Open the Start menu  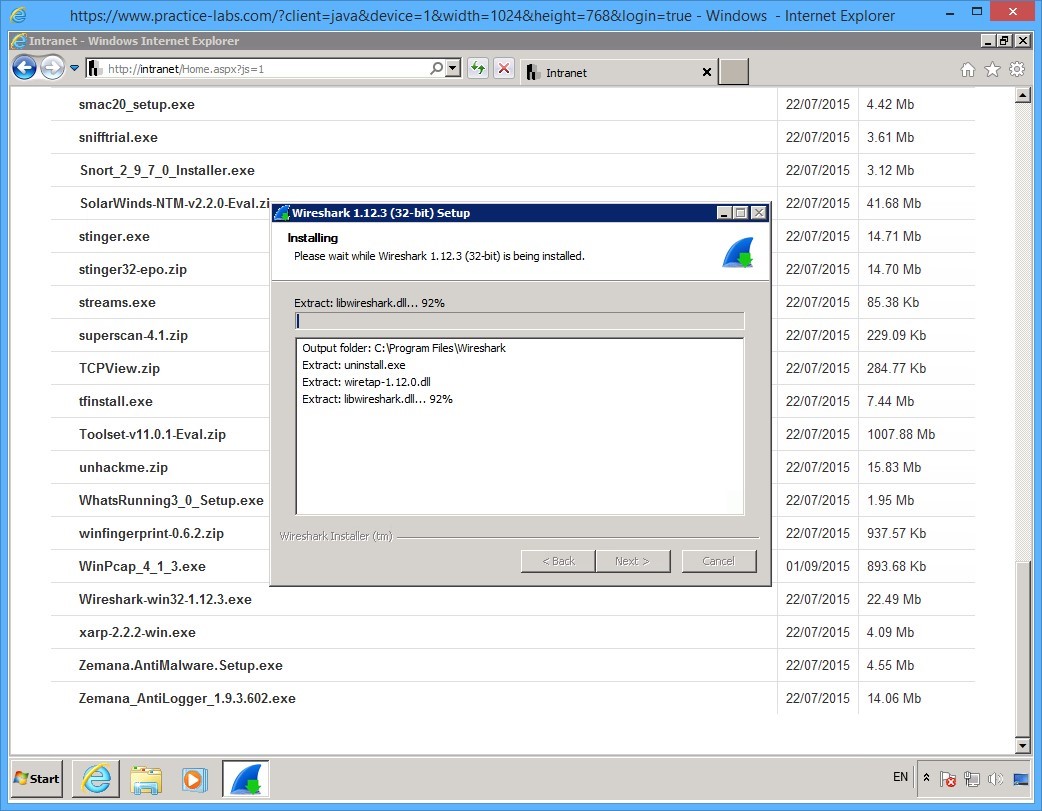click(x=35, y=778)
